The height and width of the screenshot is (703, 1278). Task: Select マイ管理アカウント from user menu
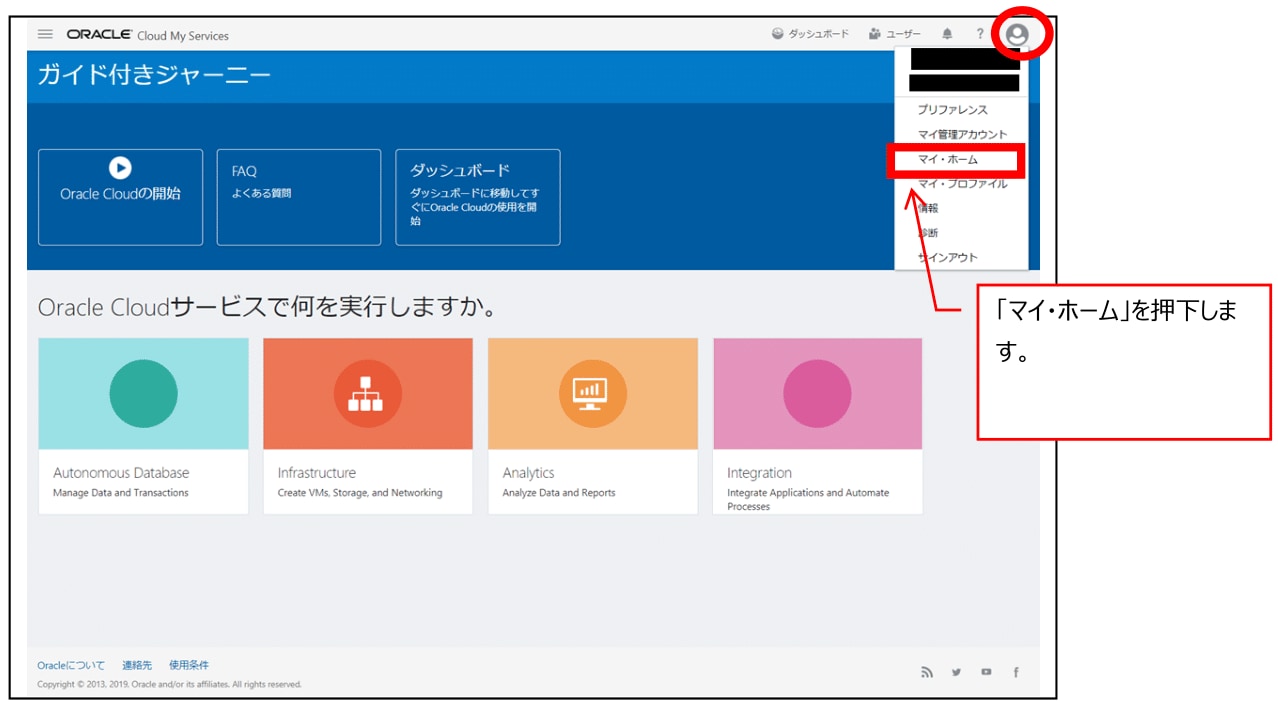click(x=962, y=134)
